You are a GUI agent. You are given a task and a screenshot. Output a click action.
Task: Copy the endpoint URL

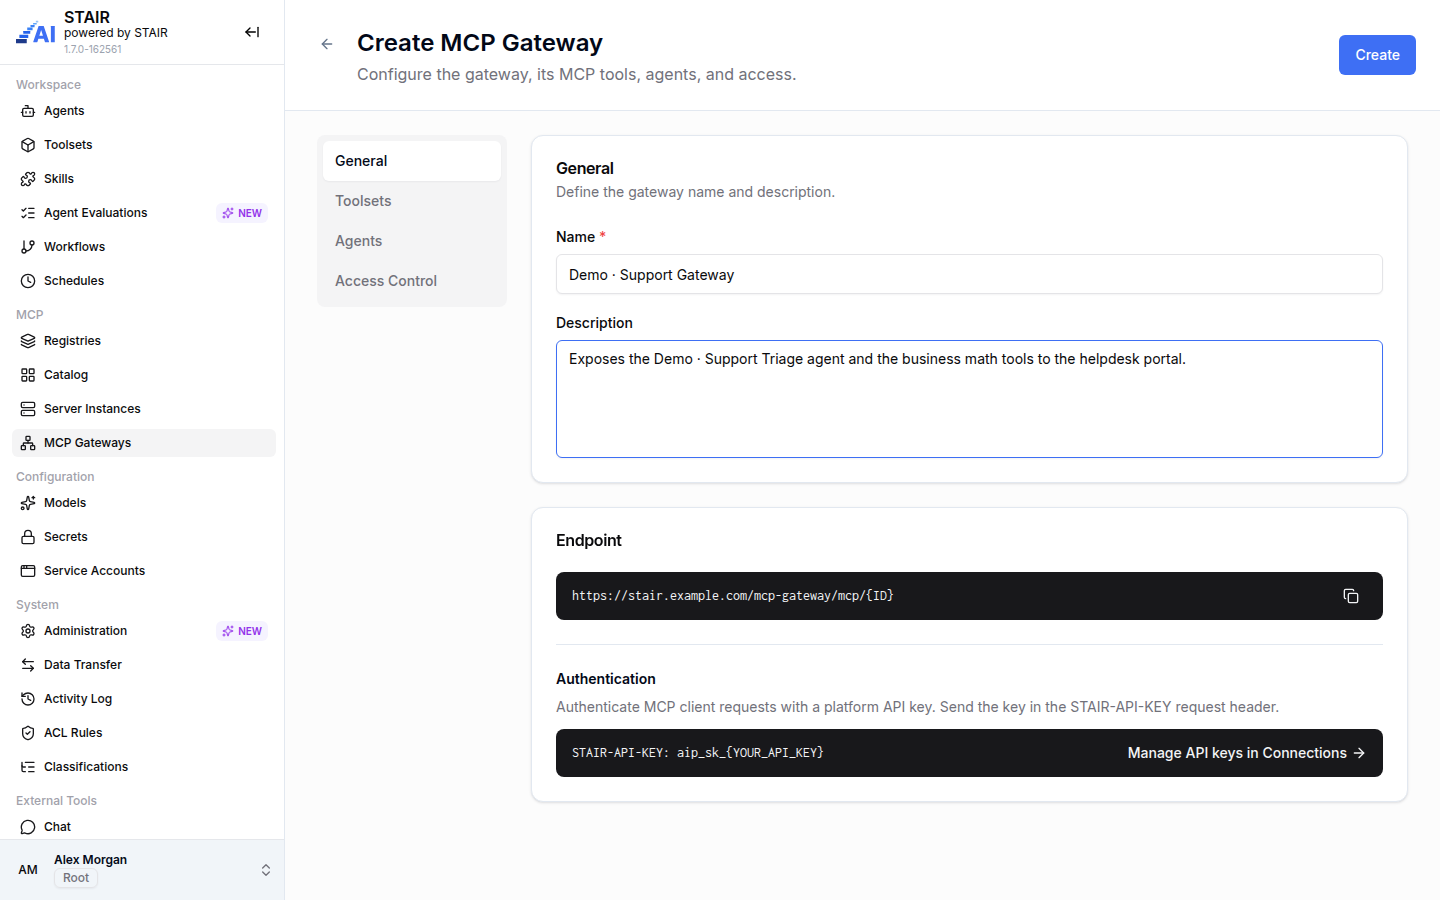click(1351, 596)
